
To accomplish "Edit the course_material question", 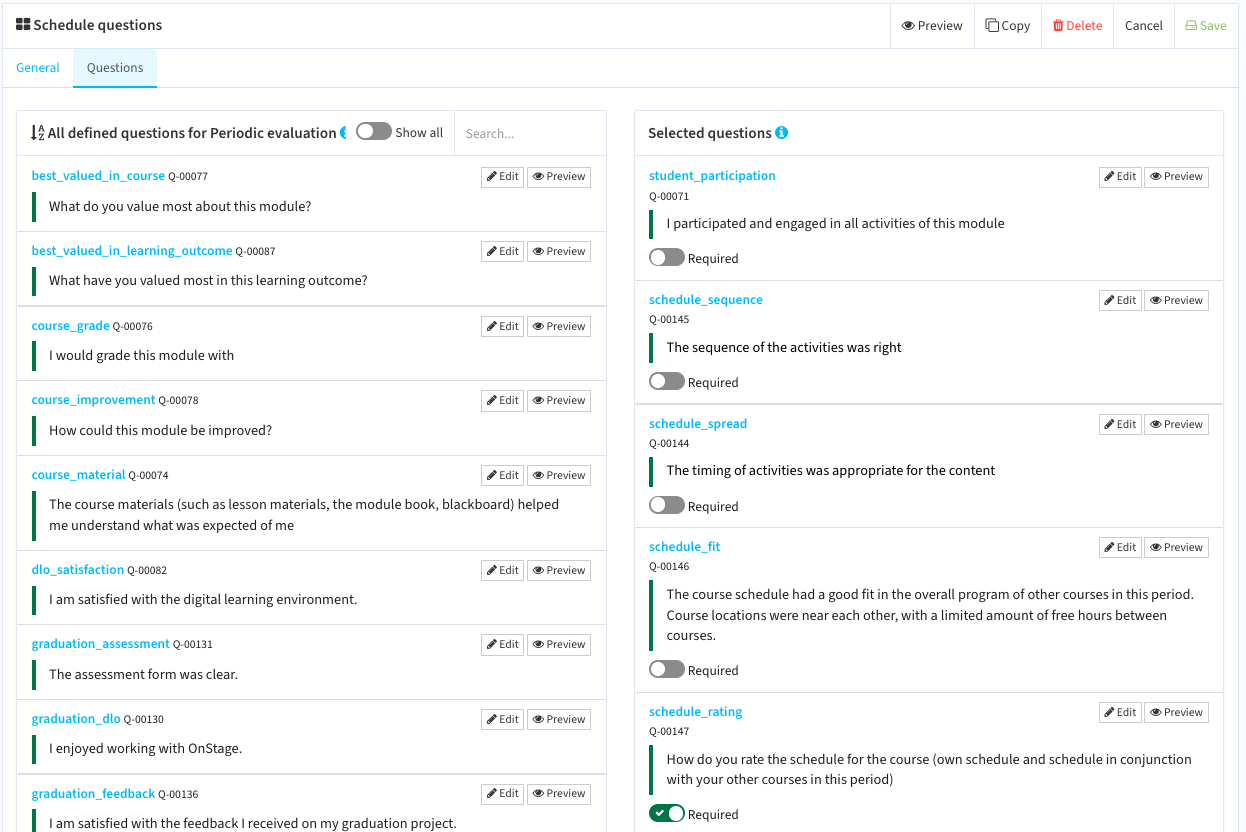I will [x=502, y=476].
